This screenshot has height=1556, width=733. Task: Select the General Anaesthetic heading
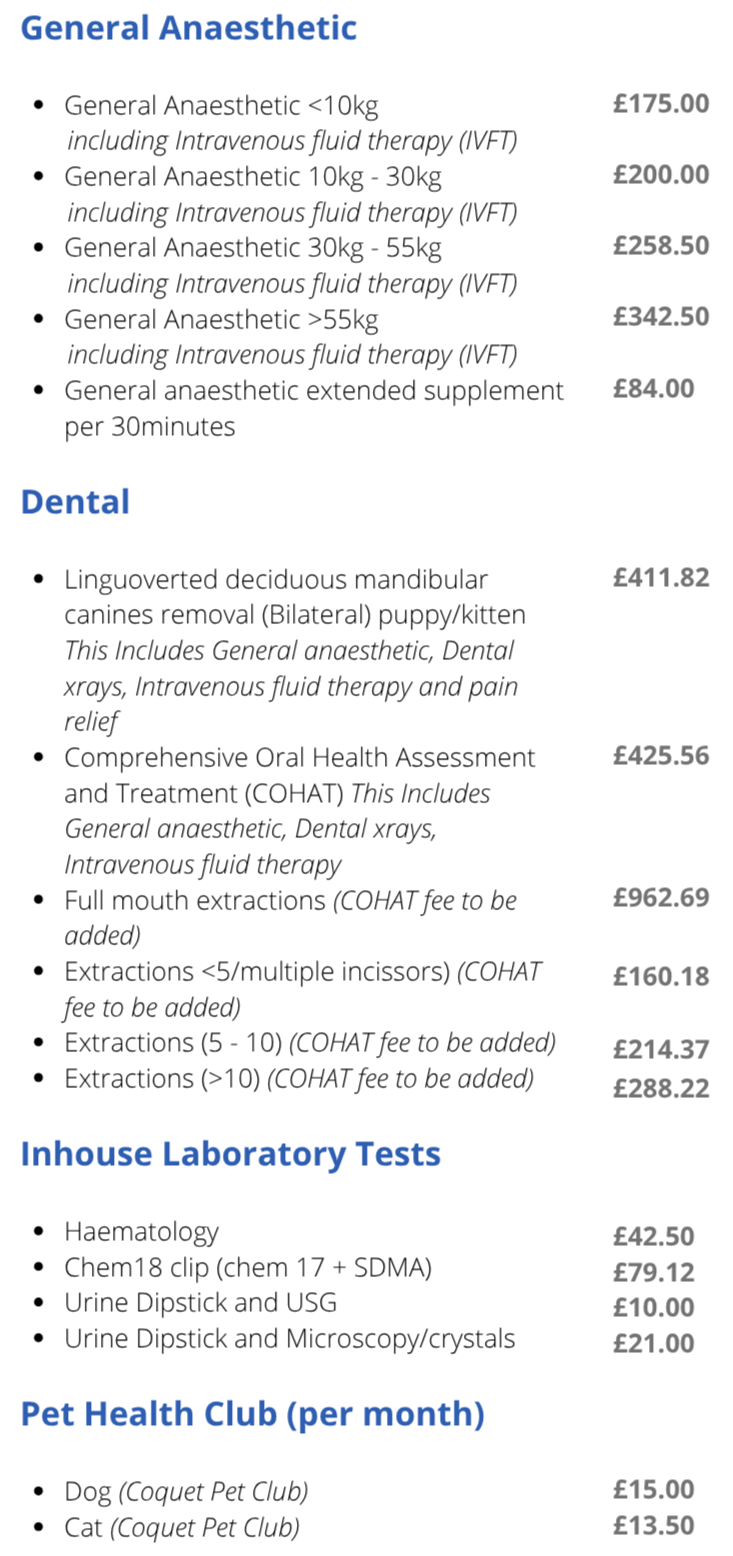point(188,28)
